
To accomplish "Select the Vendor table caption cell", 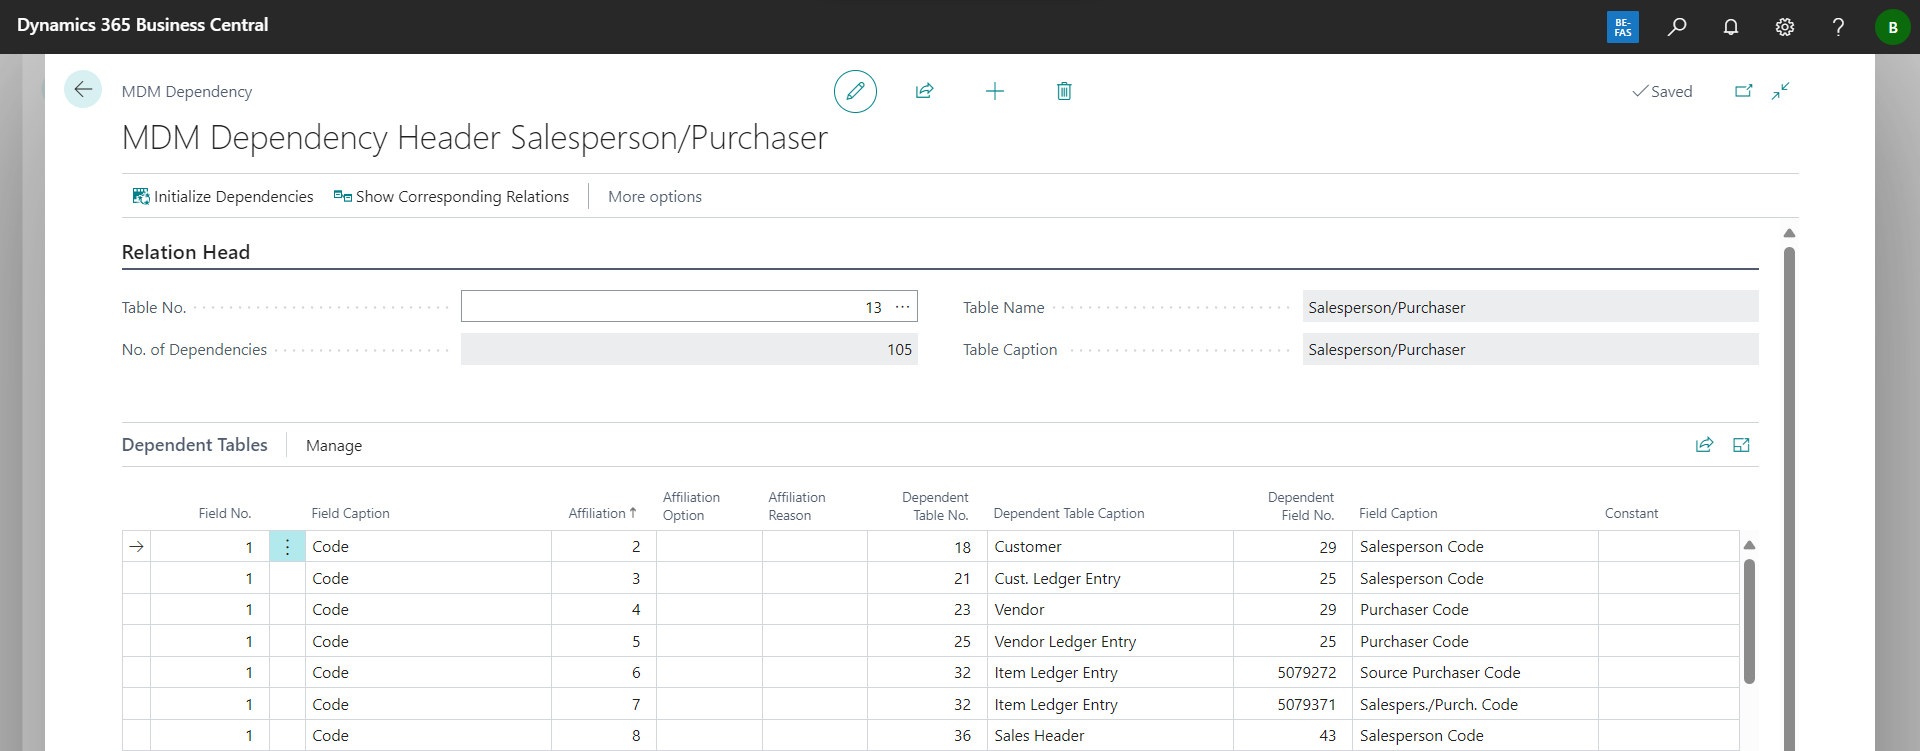I will pyautogui.click(x=1110, y=610).
